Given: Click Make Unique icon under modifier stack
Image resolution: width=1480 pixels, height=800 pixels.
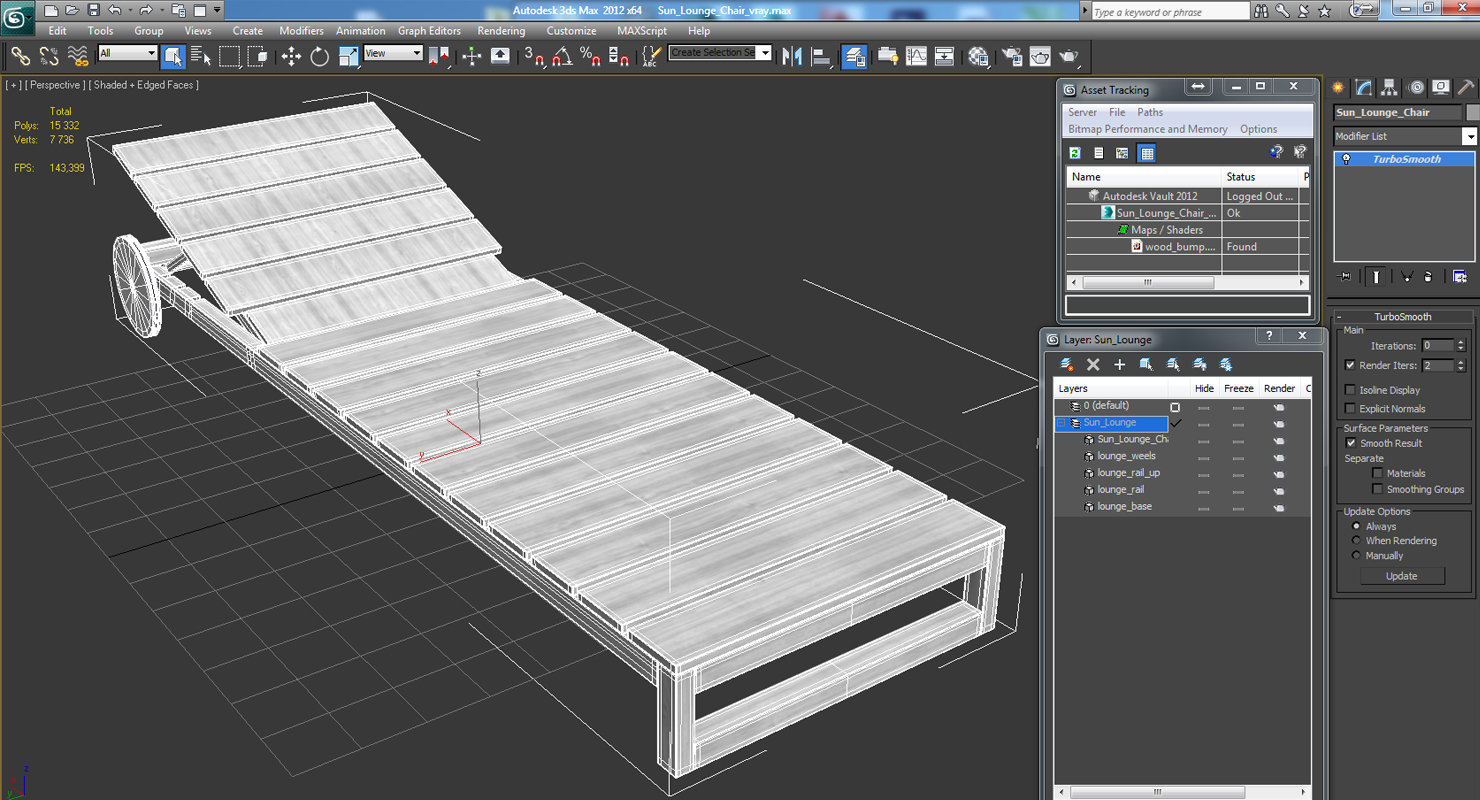Looking at the screenshot, I should [x=1406, y=277].
